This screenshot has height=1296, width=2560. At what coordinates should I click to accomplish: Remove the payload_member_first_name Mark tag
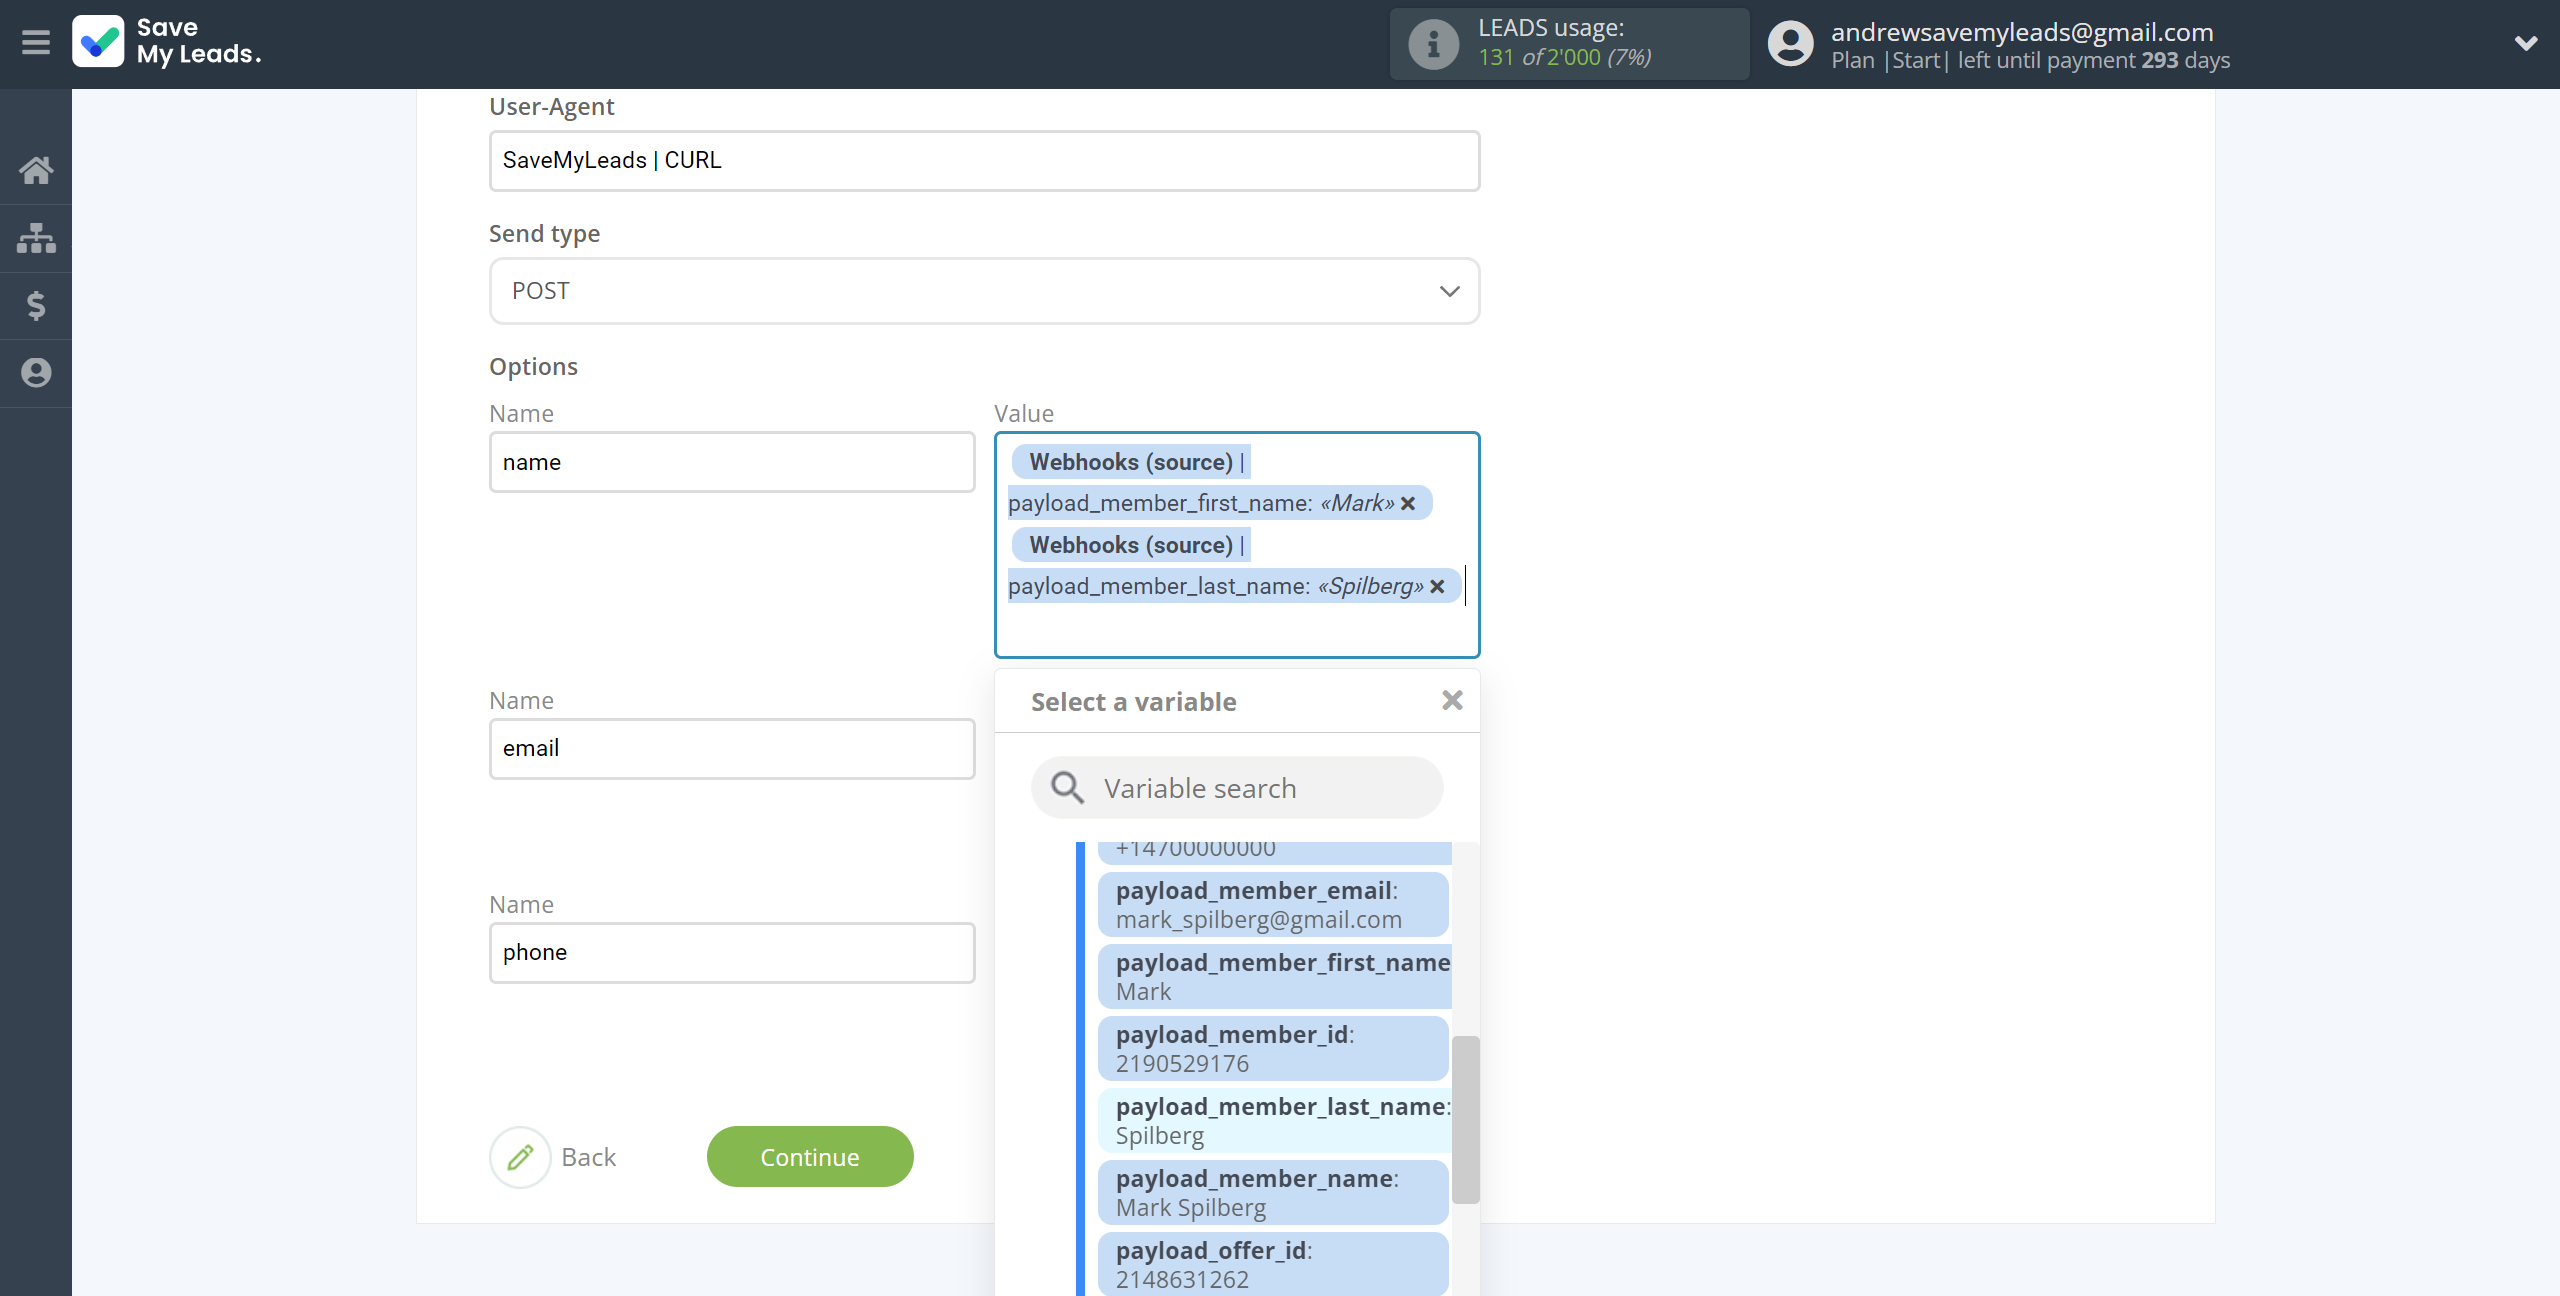1408,504
